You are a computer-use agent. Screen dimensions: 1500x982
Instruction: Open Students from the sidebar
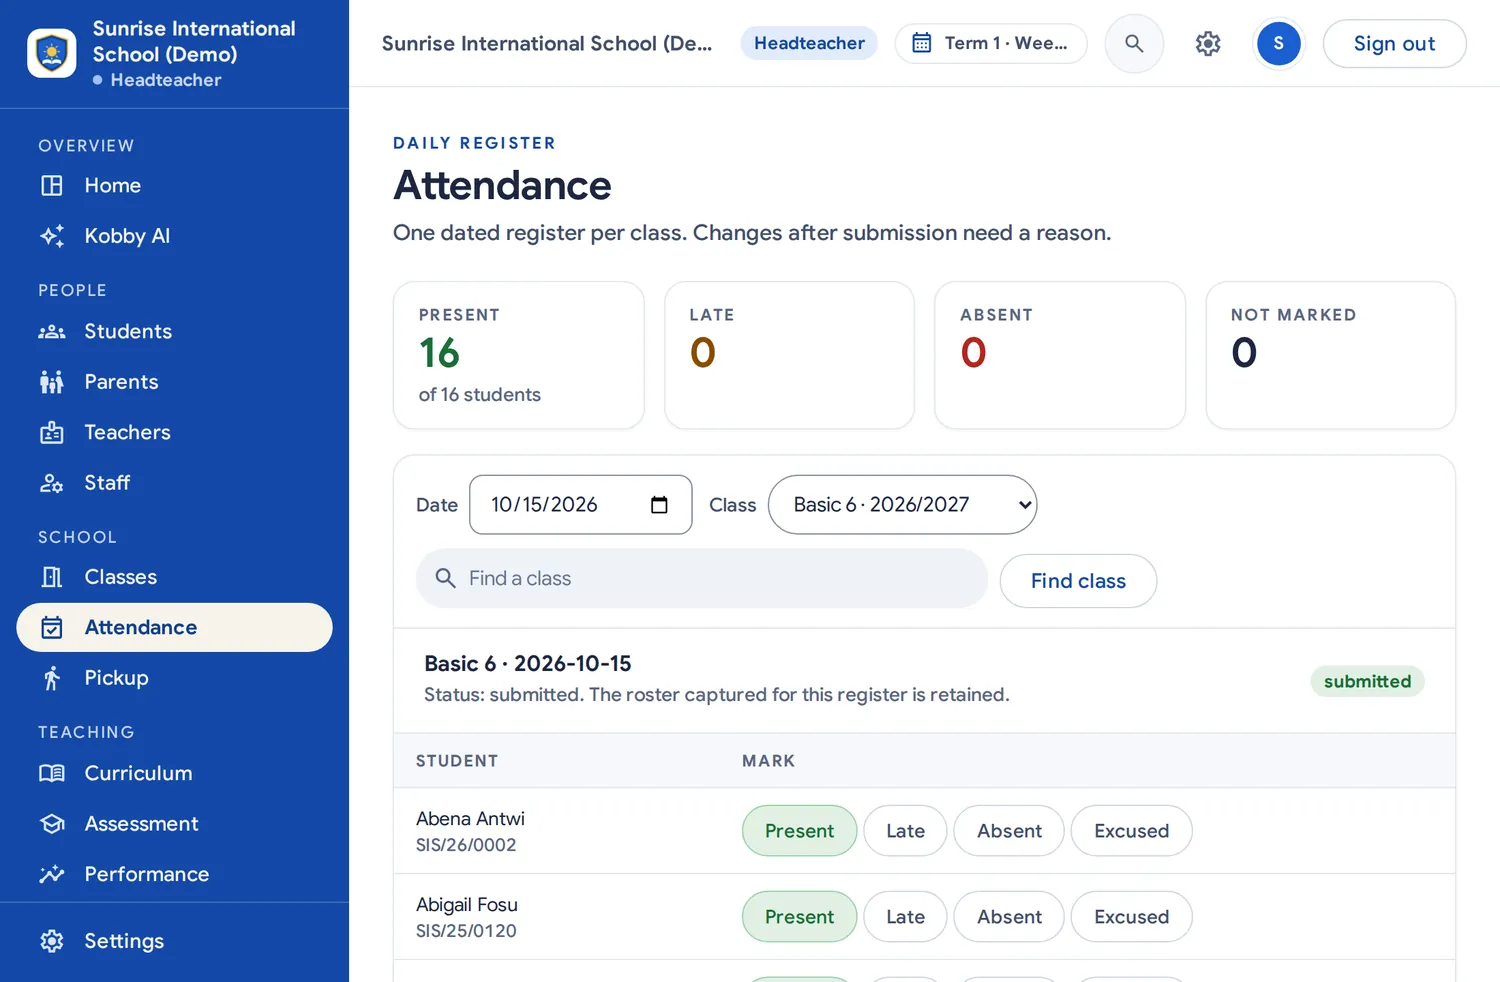pos(175,332)
